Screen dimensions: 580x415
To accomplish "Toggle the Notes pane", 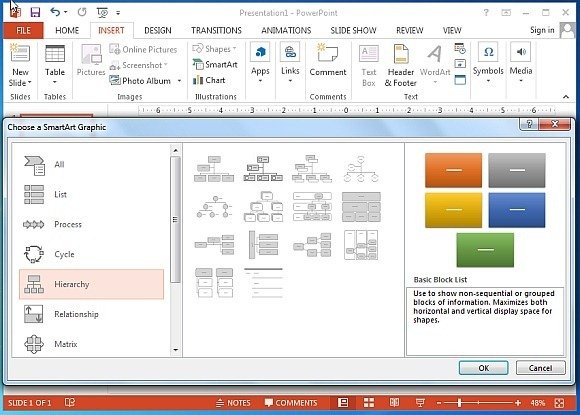I will click(233, 403).
